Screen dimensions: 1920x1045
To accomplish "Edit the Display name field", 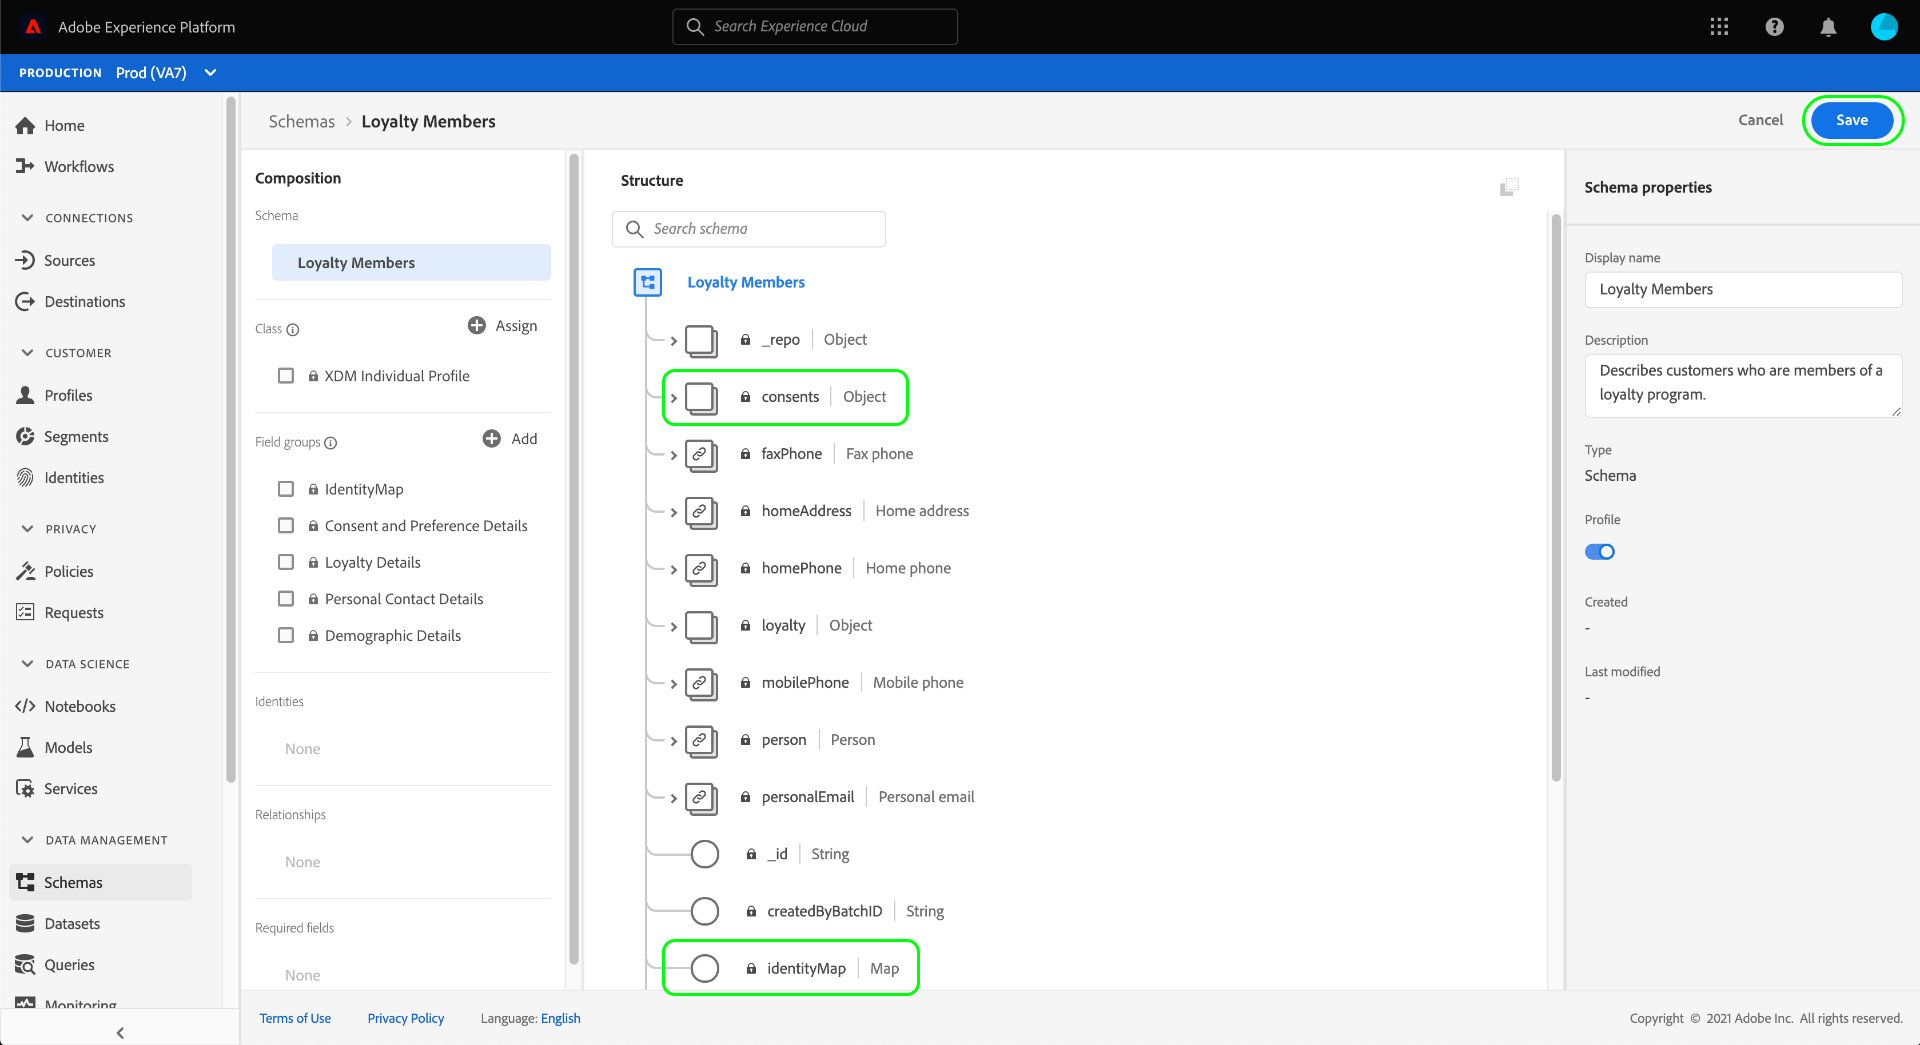I will 1743,290.
